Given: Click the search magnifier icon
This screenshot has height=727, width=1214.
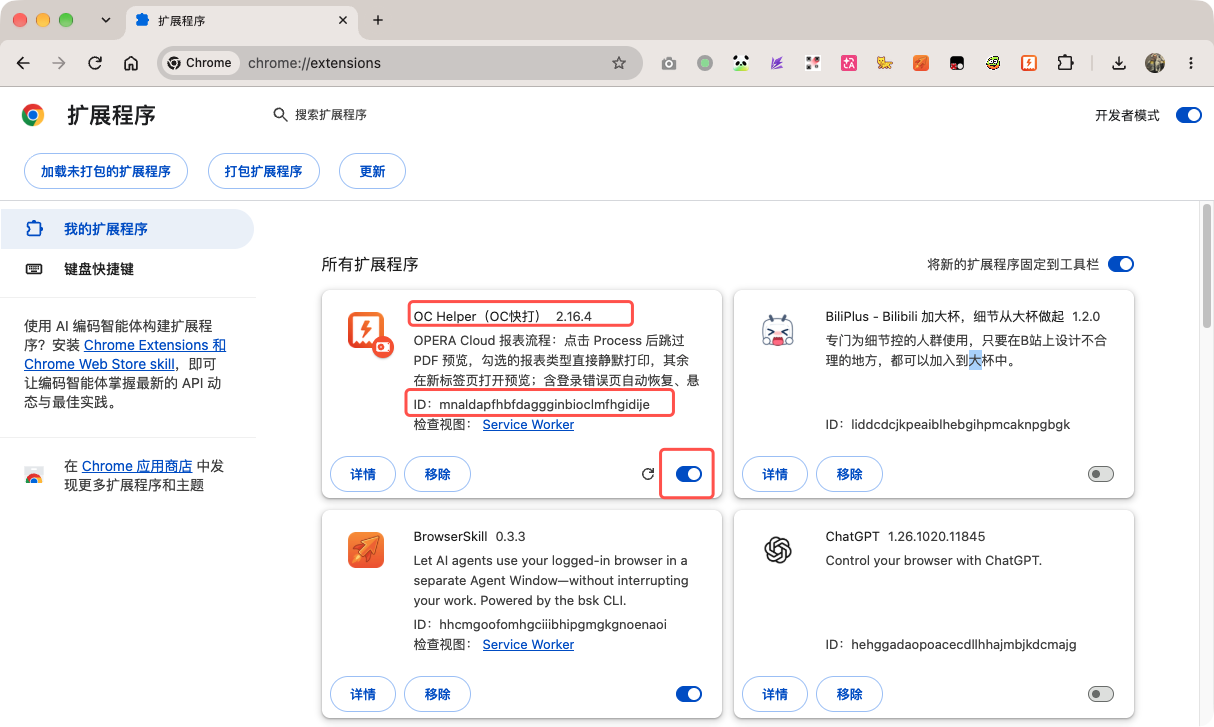Looking at the screenshot, I should click(281, 115).
